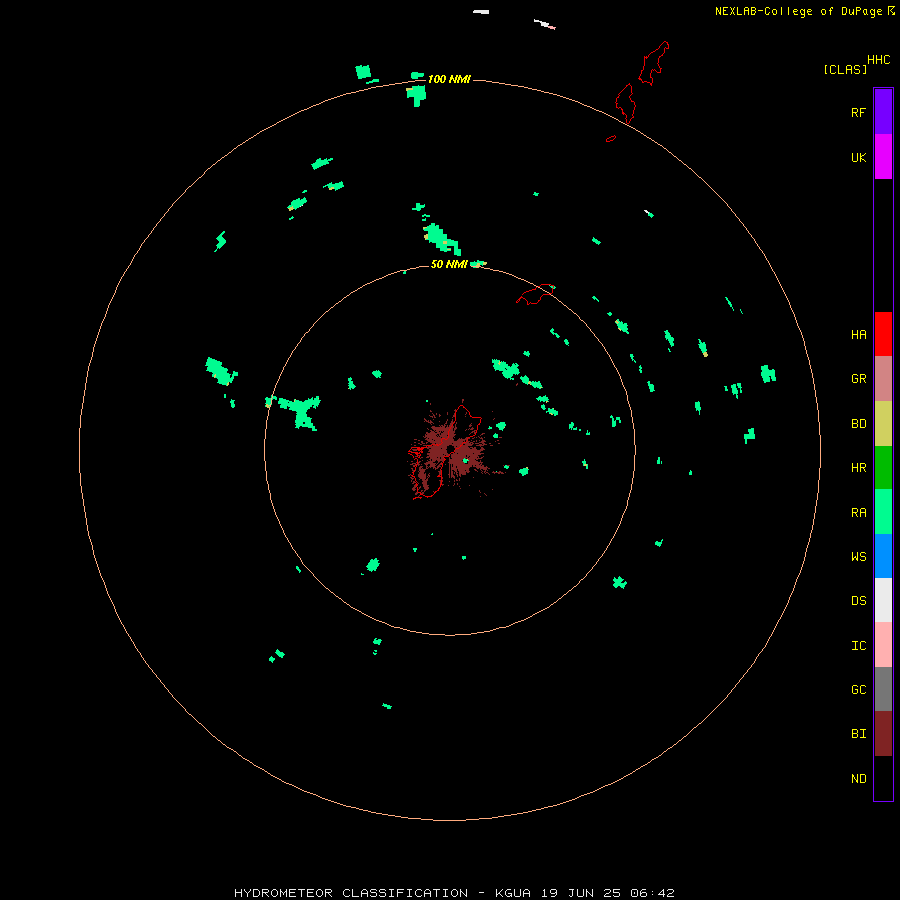Click the RA legend label
Screen dimensions: 900x900
[x=858, y=512]
